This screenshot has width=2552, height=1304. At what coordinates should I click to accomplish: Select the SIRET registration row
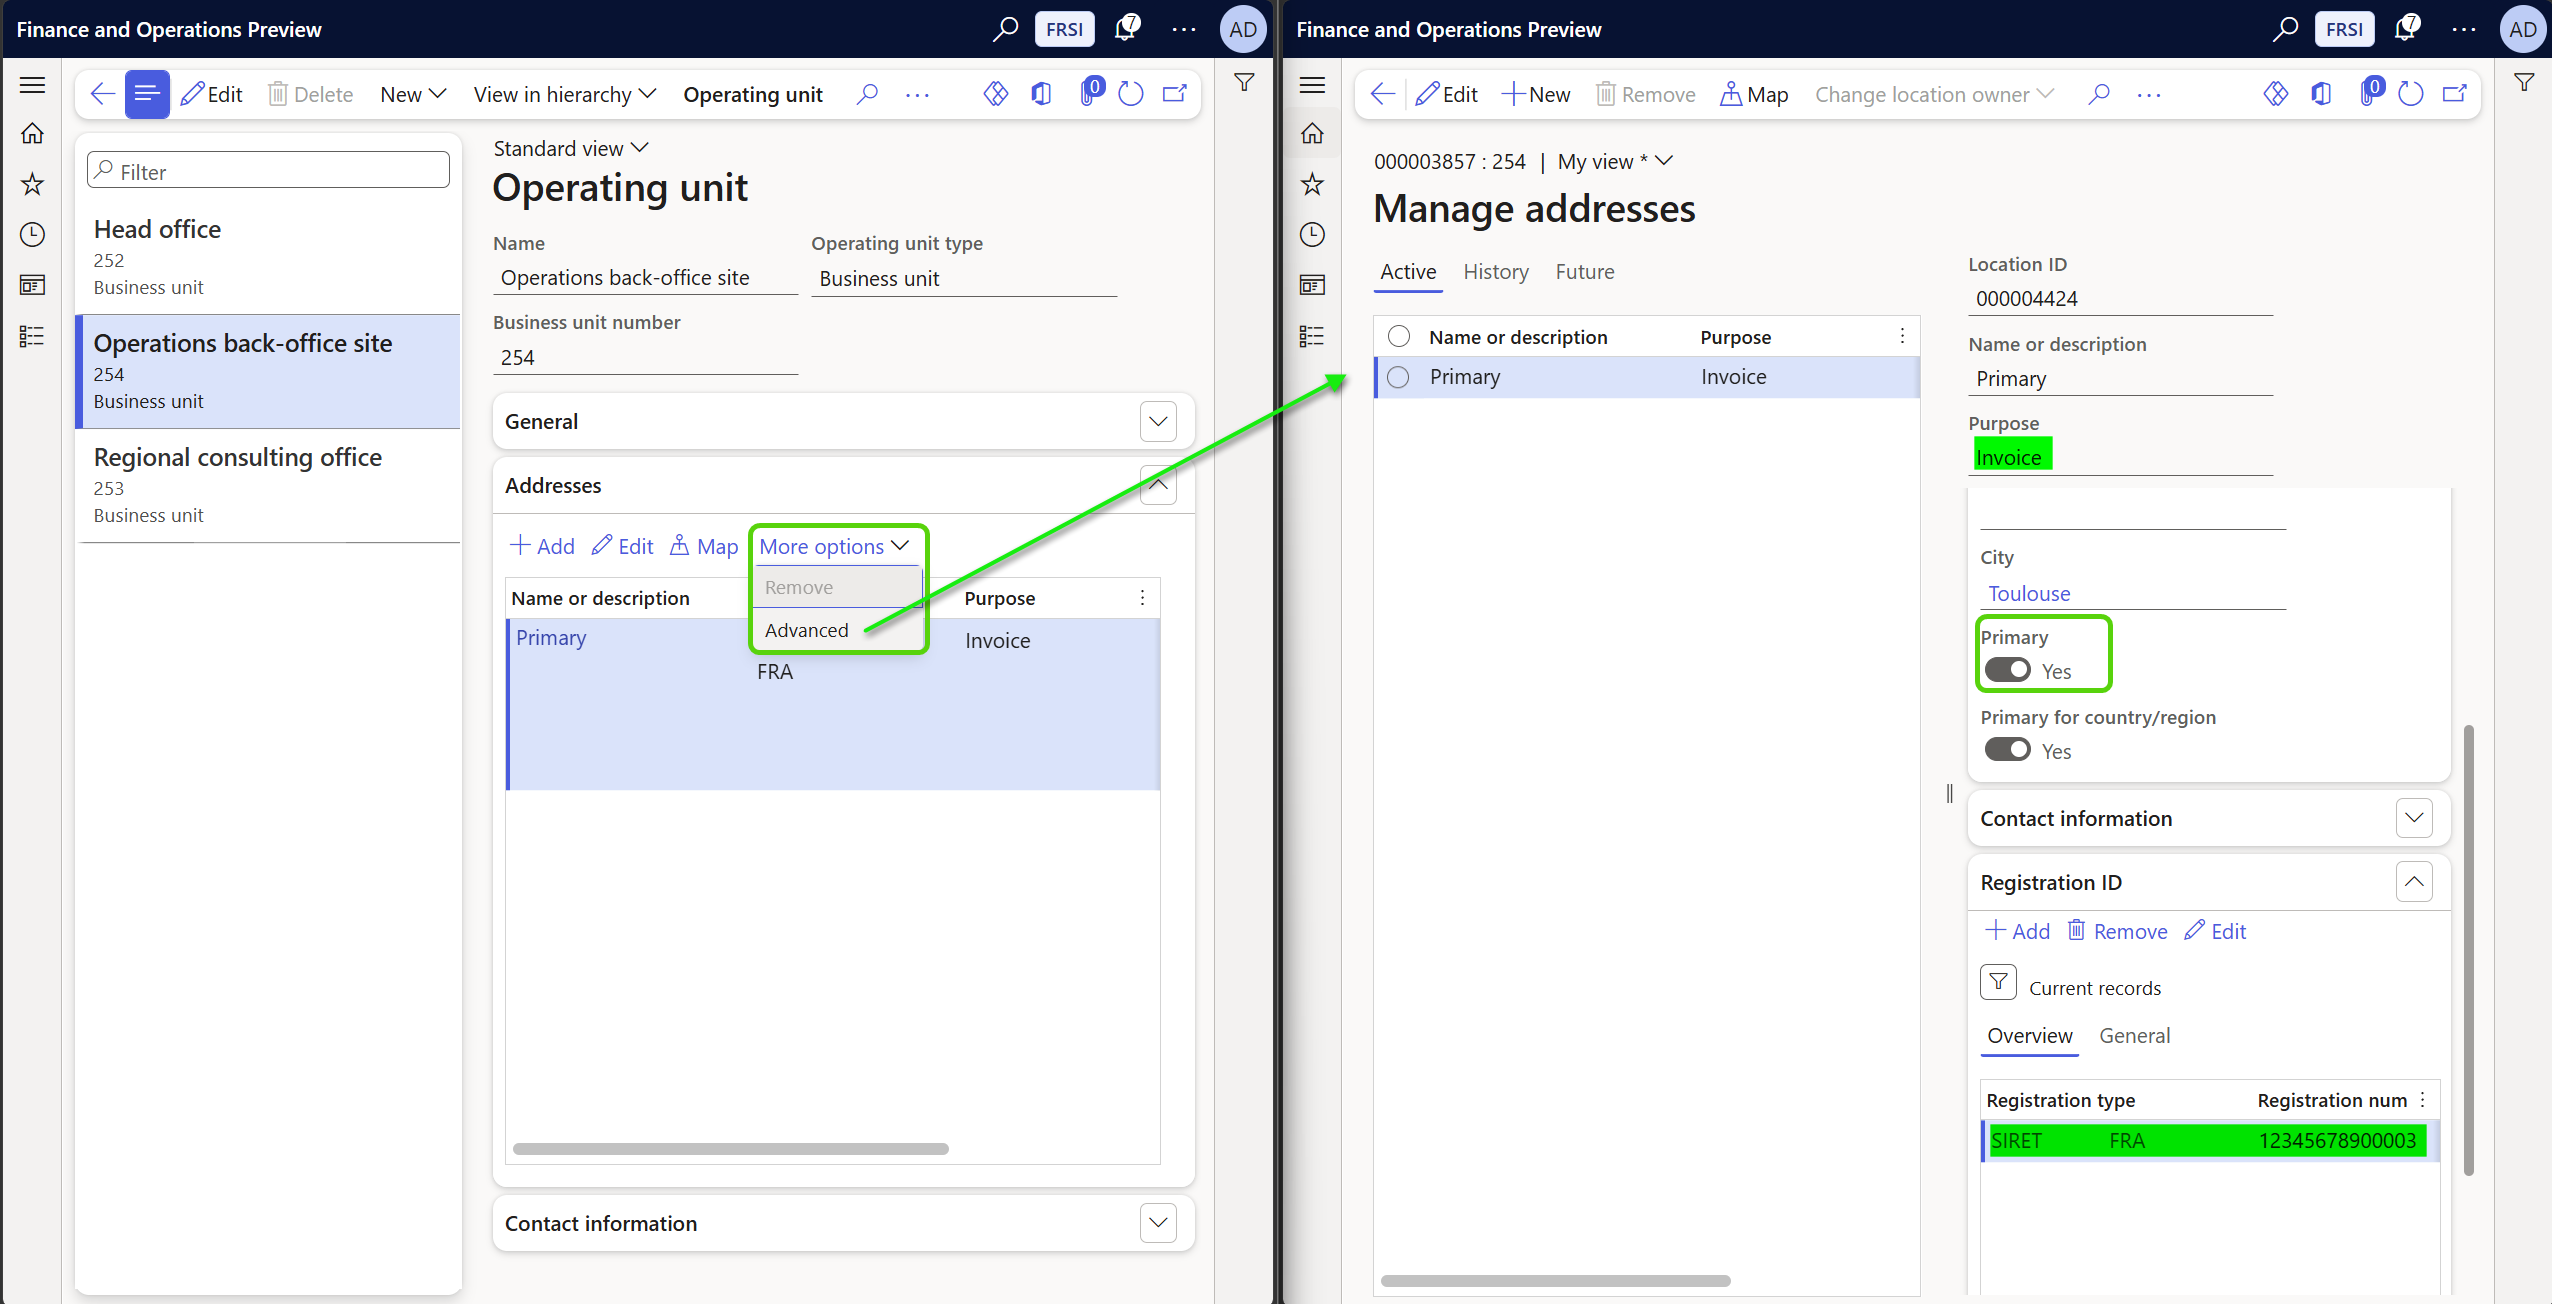[x=2208, y=1141]
